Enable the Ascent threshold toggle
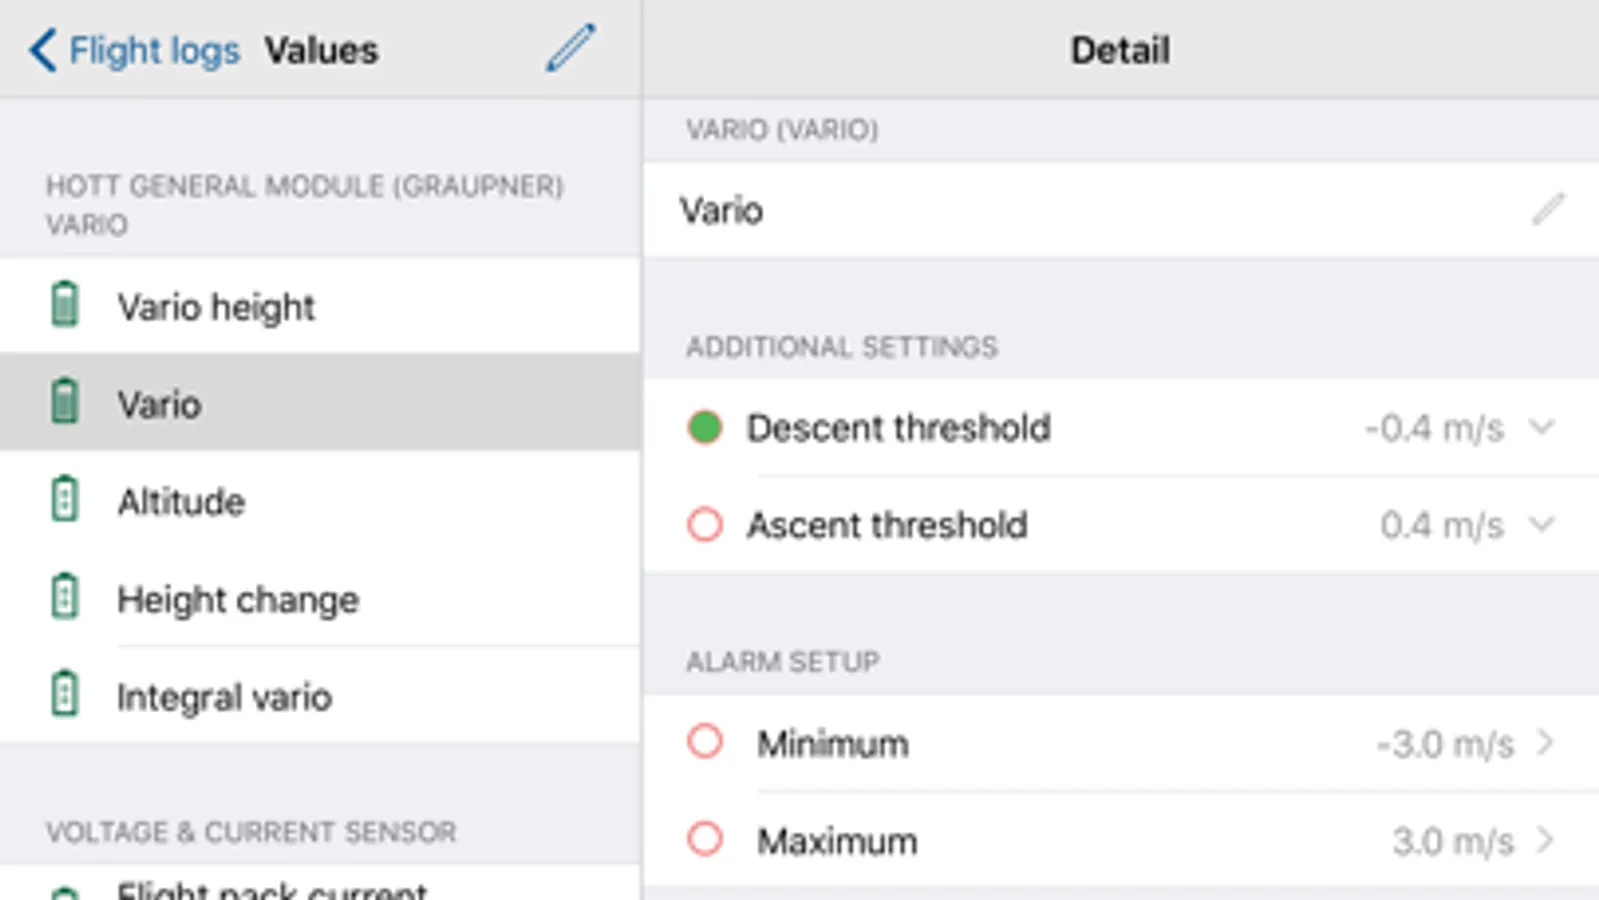Image resolution: width=1599 pixels, height=900 pixels. coord(705,525)
